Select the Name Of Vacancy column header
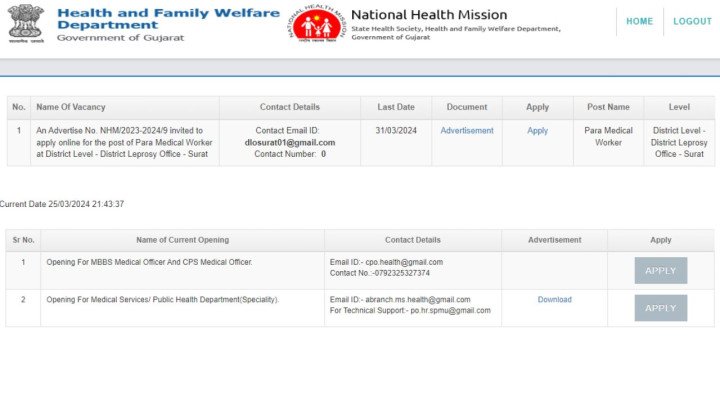This screenshot has width=720, height=405. point(70,107)
